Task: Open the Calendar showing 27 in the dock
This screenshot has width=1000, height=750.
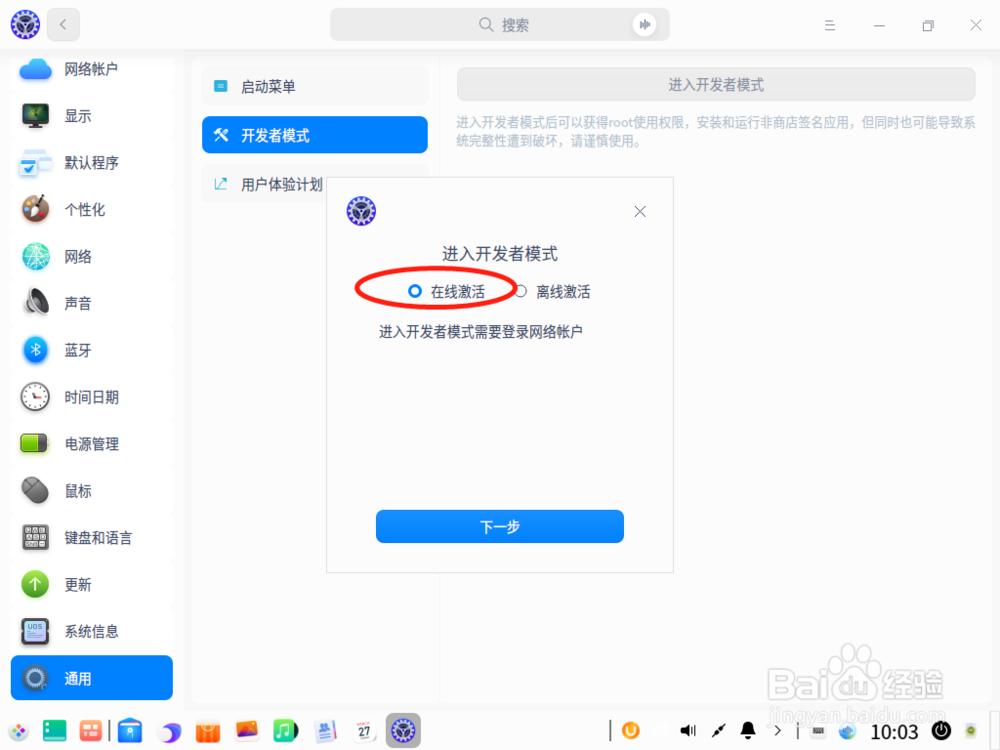Action: pyautogui.click(x=364, y=731)
